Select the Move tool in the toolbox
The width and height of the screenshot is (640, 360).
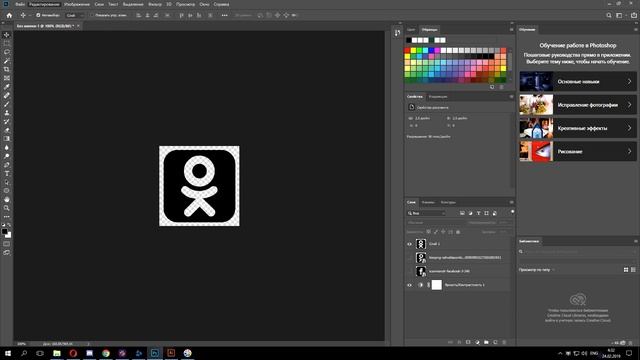pos(7,35)
